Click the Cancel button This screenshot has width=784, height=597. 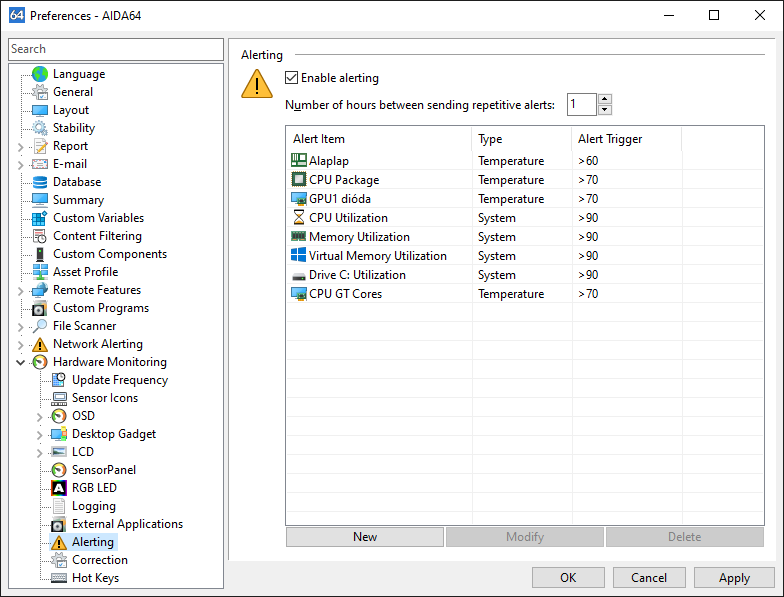[649, 578]
